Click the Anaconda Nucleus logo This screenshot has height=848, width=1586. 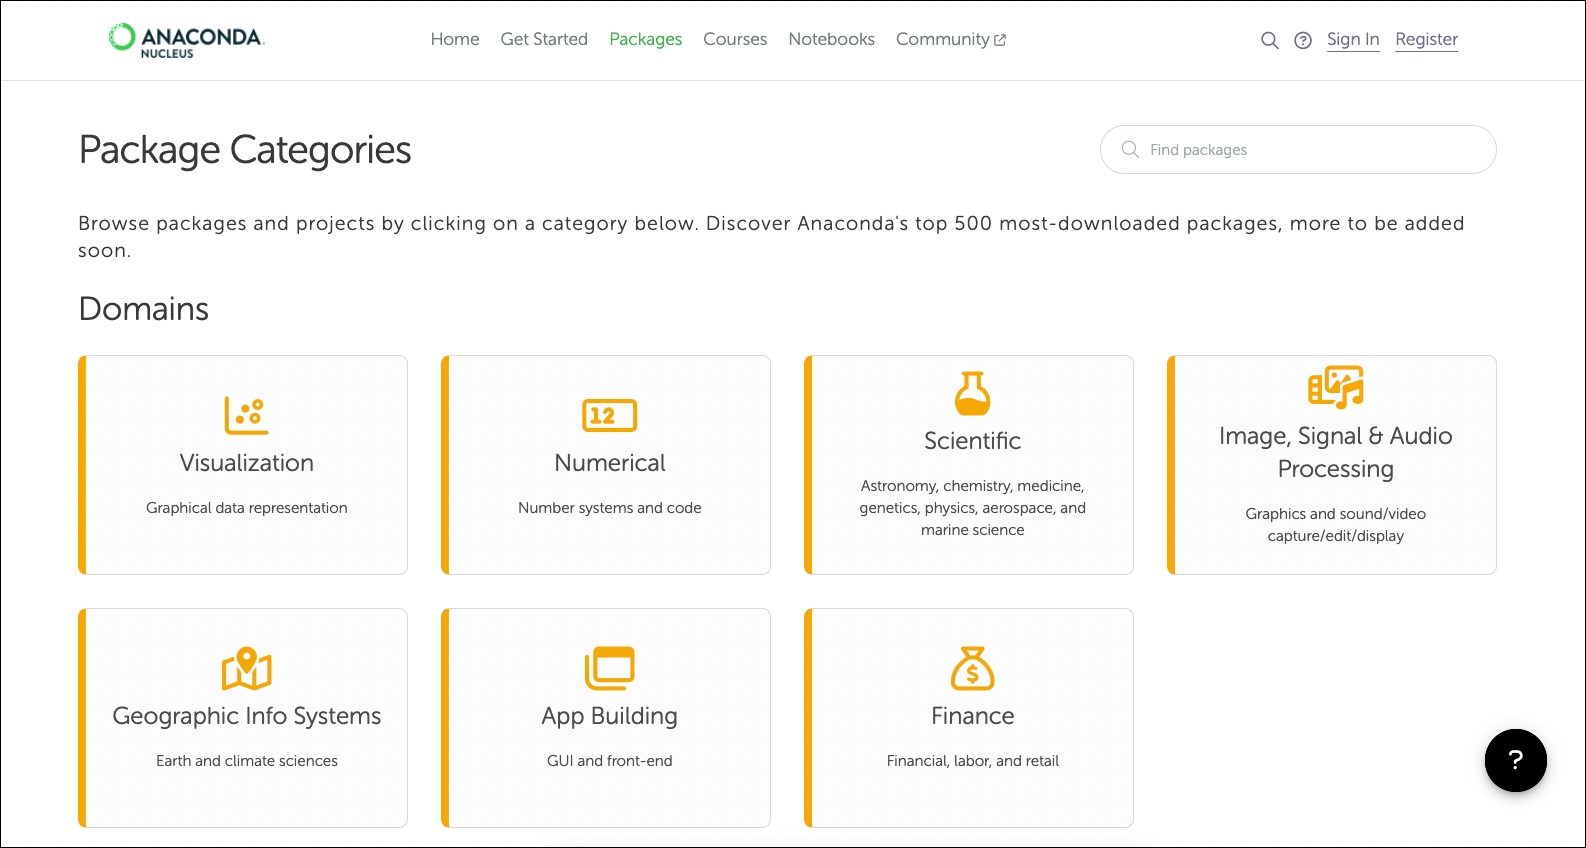pyautogui.click(x=186, y=40)
